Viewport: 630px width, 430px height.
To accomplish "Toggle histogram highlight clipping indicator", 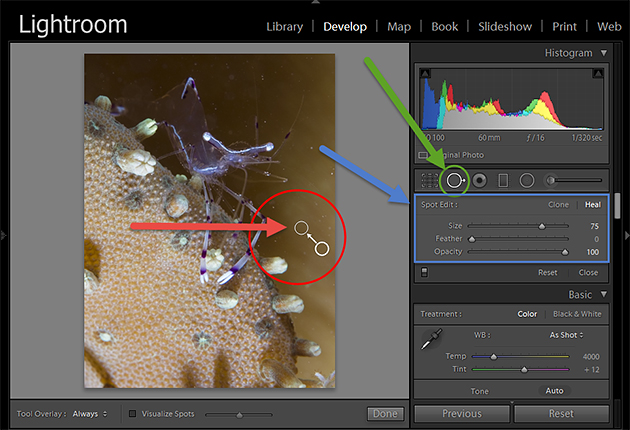I will tap(598, 74).
